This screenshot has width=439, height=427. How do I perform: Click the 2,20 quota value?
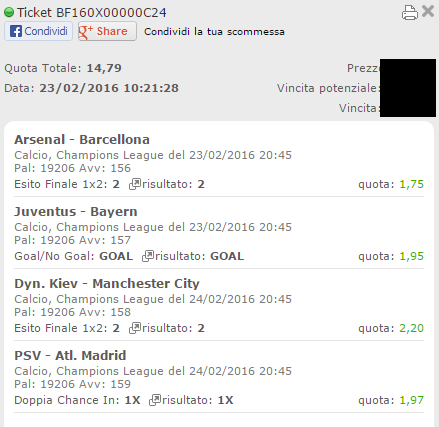412,328
